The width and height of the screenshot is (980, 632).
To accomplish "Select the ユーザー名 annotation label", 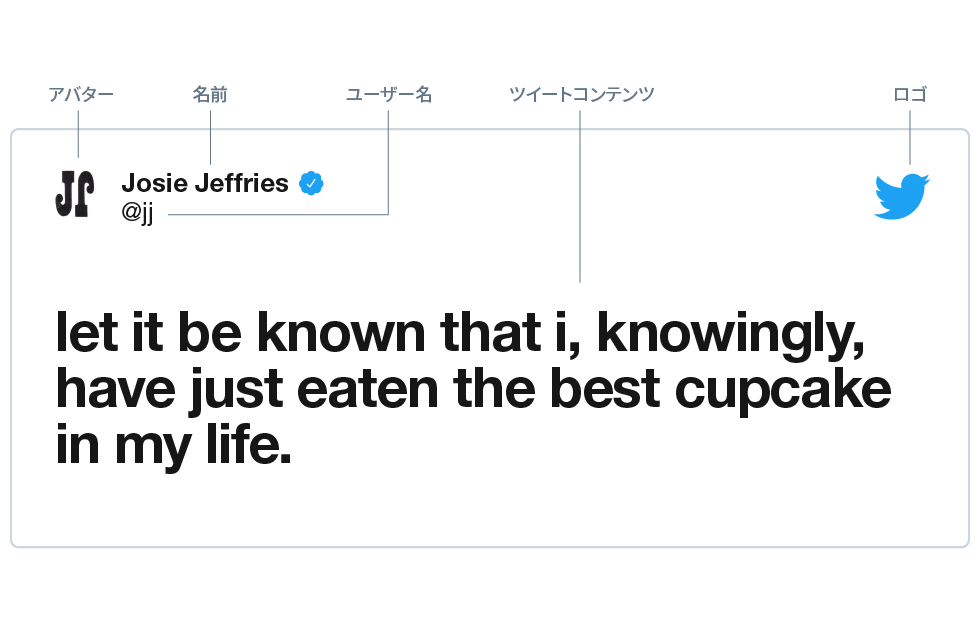I will [389, 95].
